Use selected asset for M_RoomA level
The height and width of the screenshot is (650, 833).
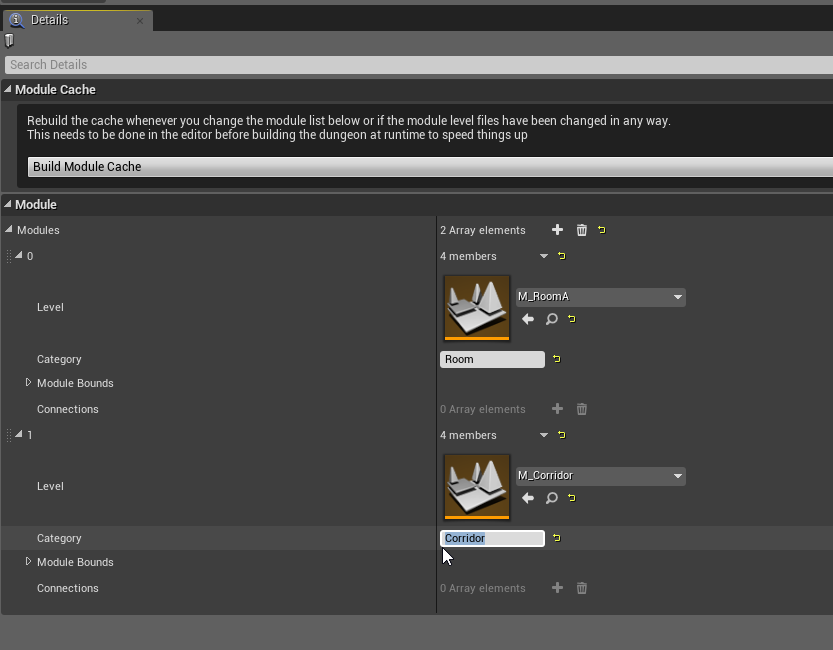click(528, 319)
